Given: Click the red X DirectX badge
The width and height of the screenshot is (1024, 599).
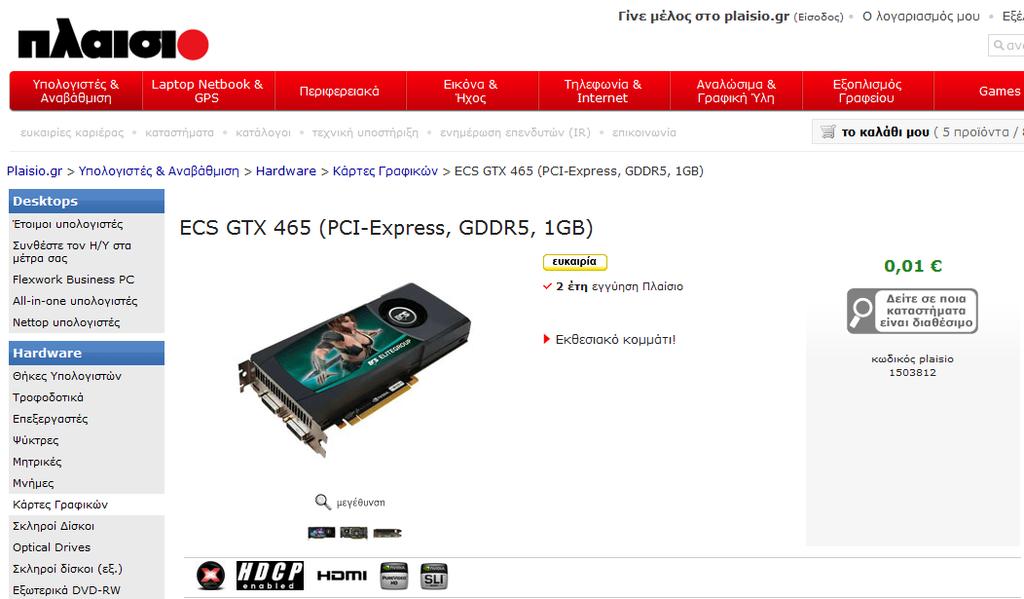Looking at the screenshot, I should 211,575.
